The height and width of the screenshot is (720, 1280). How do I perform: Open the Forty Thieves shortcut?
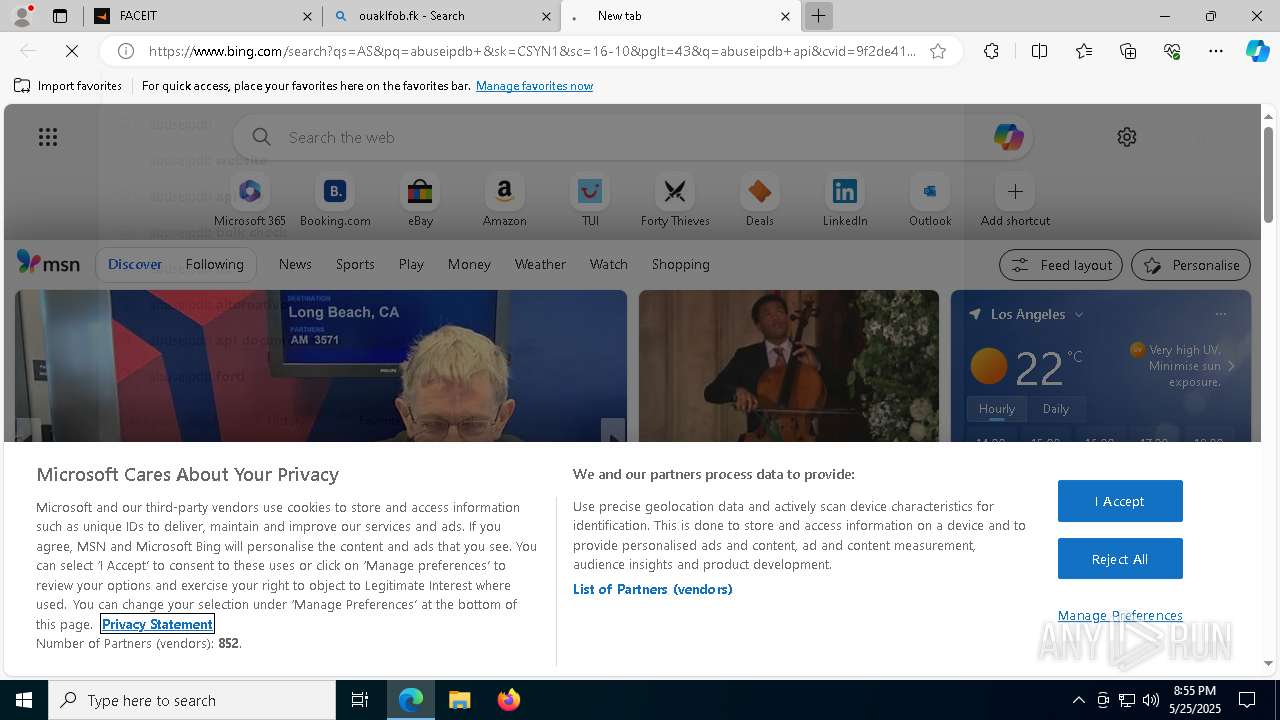tap(675, 201)
